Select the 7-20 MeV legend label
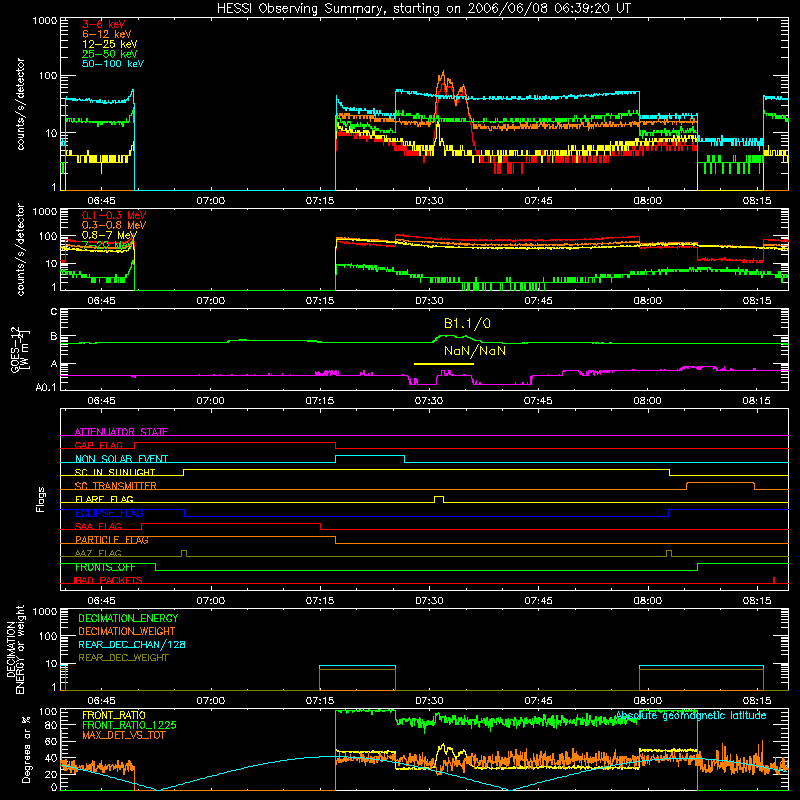Screen dimensions: 800x800 tap(107, 245)
